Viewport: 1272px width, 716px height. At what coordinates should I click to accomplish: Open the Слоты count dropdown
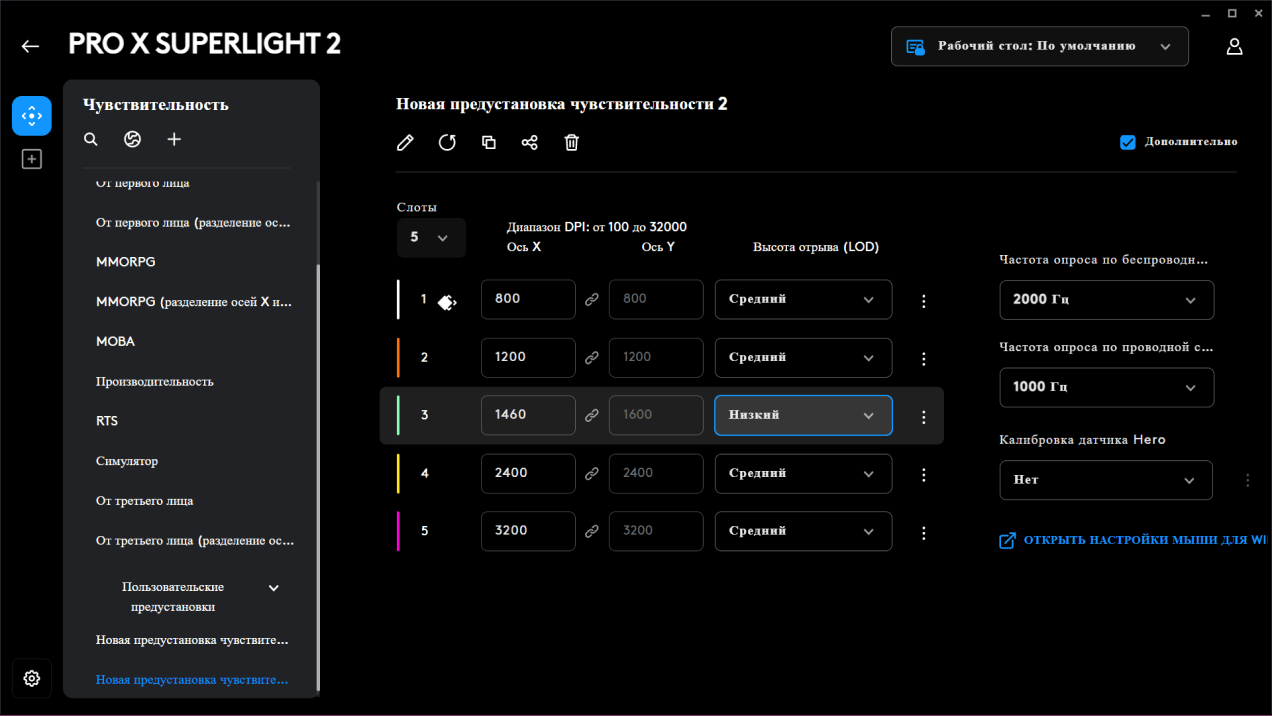tap(431, 238)
